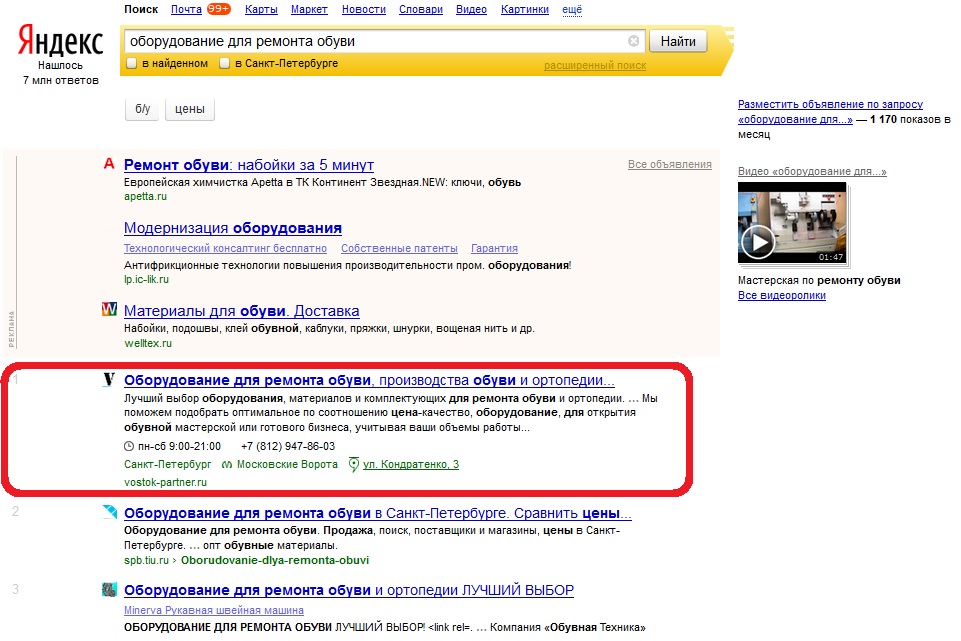Click the map pin icon near ul. Kondratenko

coord(354,465)
